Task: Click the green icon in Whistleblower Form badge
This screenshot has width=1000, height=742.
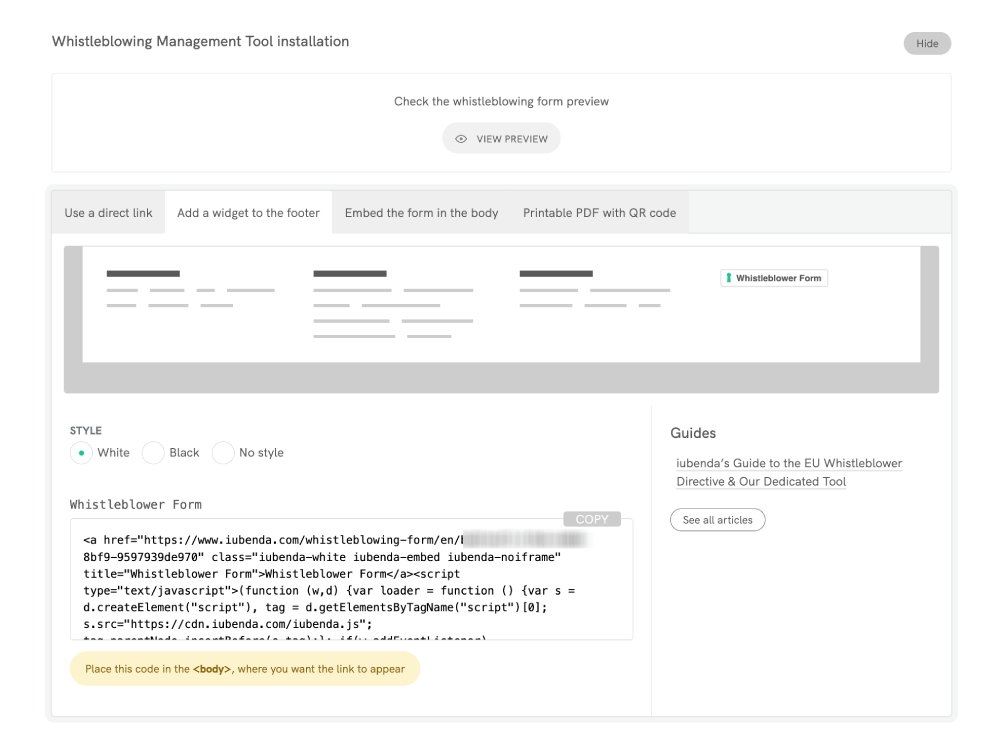Action: (x=729, y=278)
